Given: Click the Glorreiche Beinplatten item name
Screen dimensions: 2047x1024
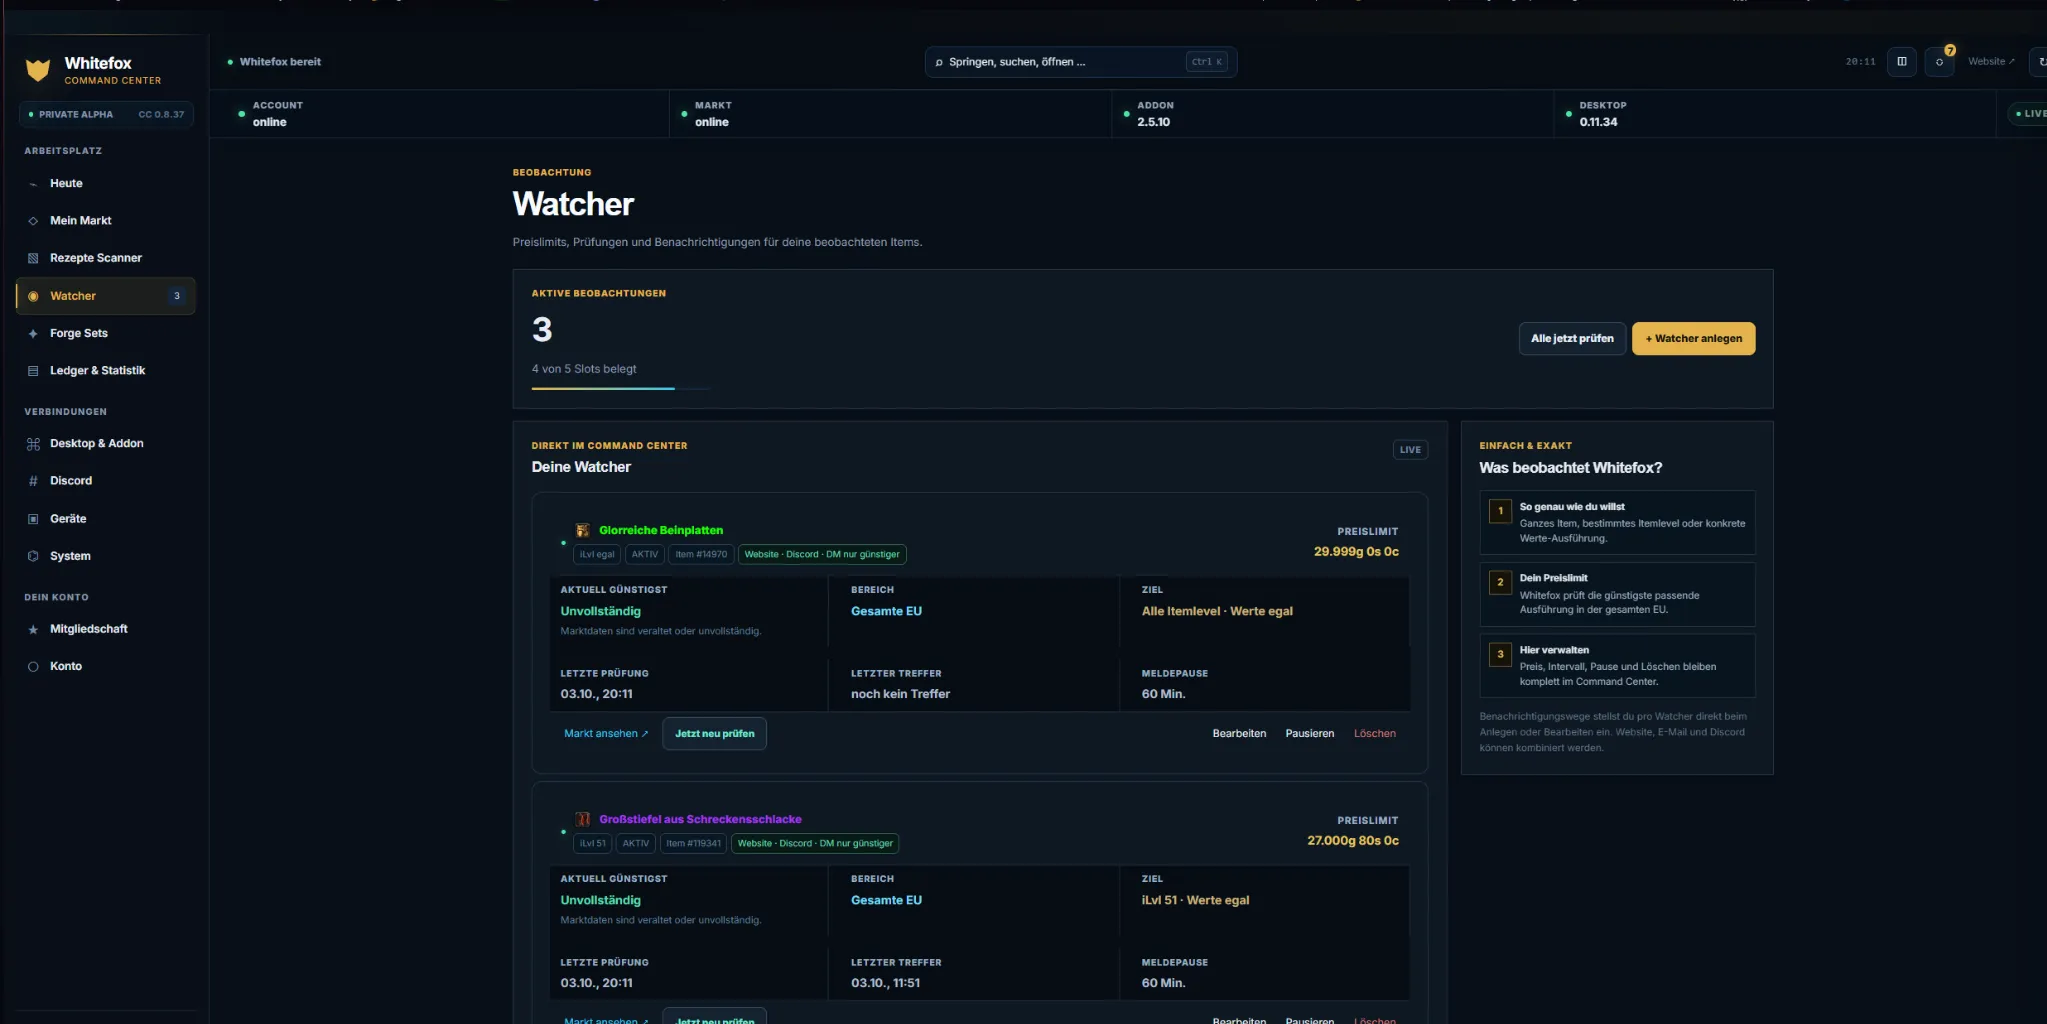Looking at the screenshot, I should 661,531.
